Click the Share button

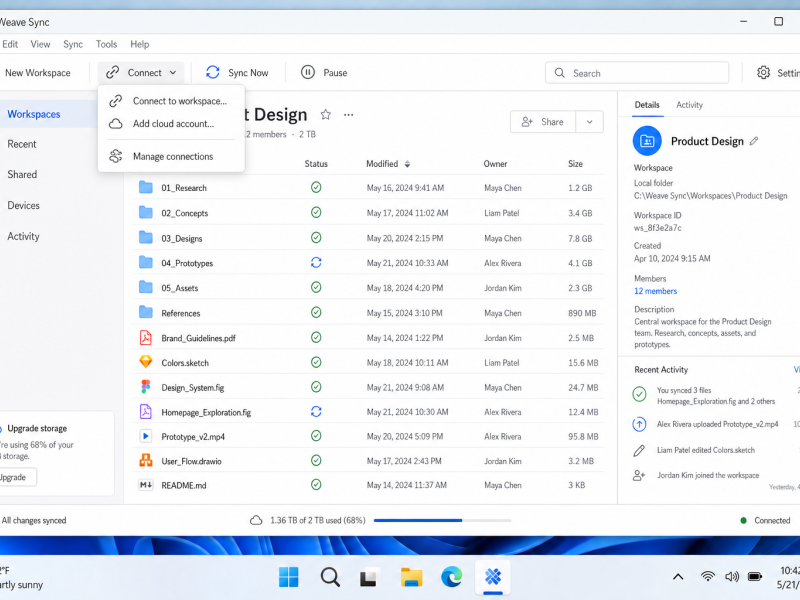[543, 122]
